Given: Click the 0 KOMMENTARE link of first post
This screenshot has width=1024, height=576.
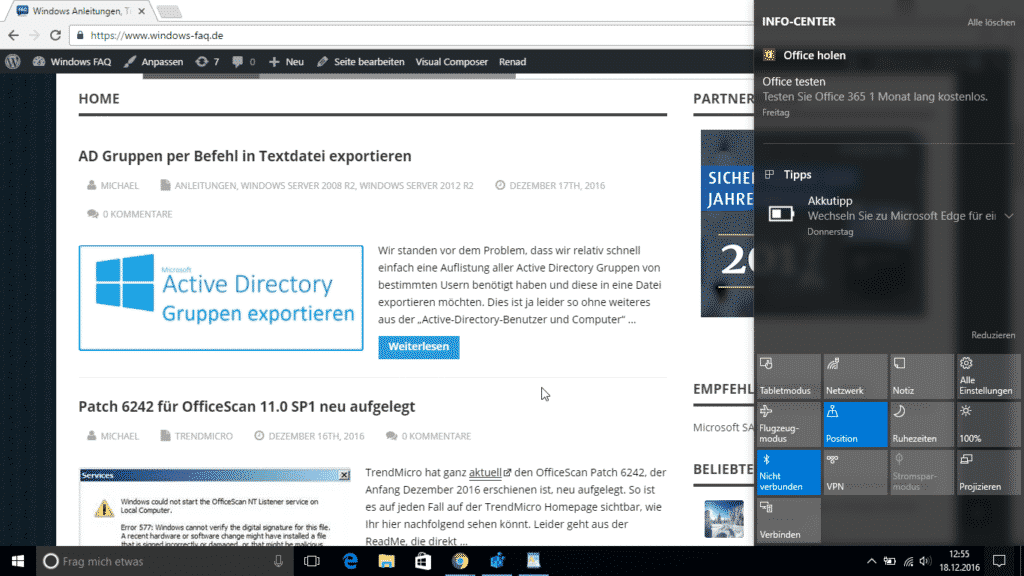Looking at the screenshot, I should click(x=137, y=214).
